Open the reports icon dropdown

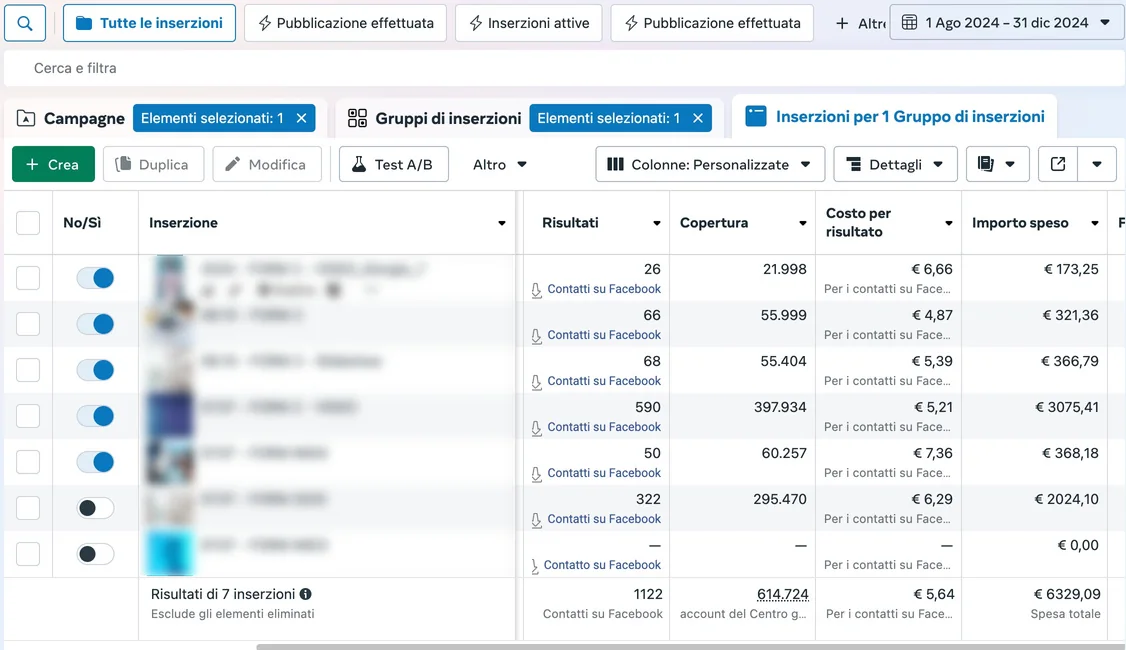[x=997, y=164]
